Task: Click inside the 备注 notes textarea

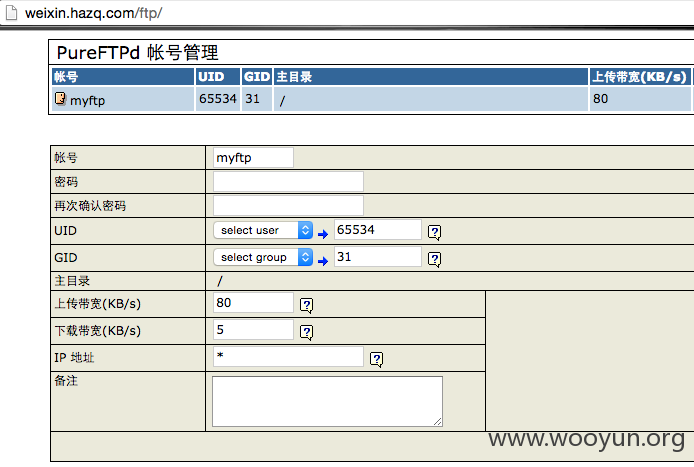Action: (x=327, y=401)
